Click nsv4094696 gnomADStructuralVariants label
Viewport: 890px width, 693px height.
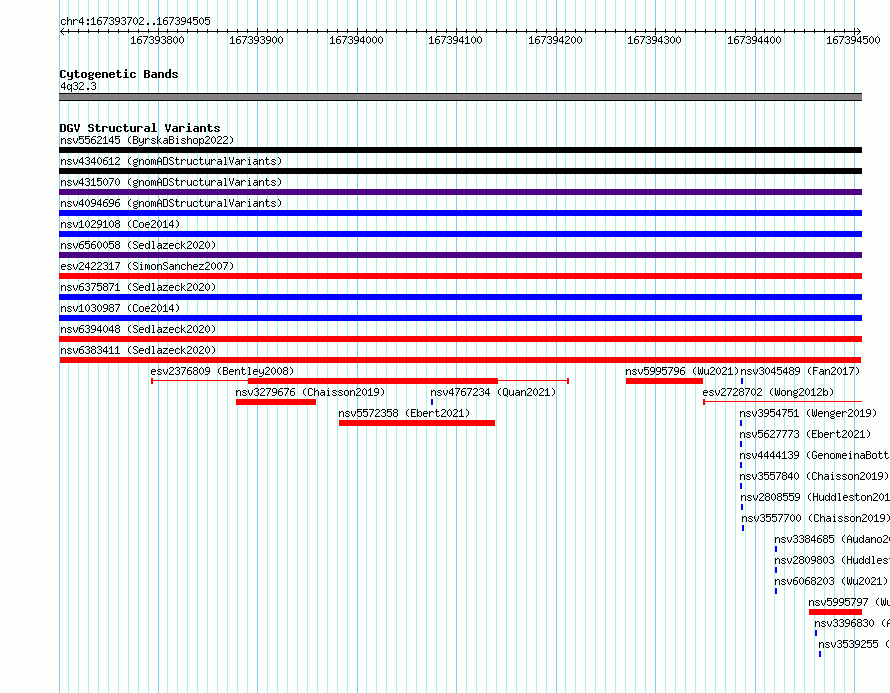point(171,203)
